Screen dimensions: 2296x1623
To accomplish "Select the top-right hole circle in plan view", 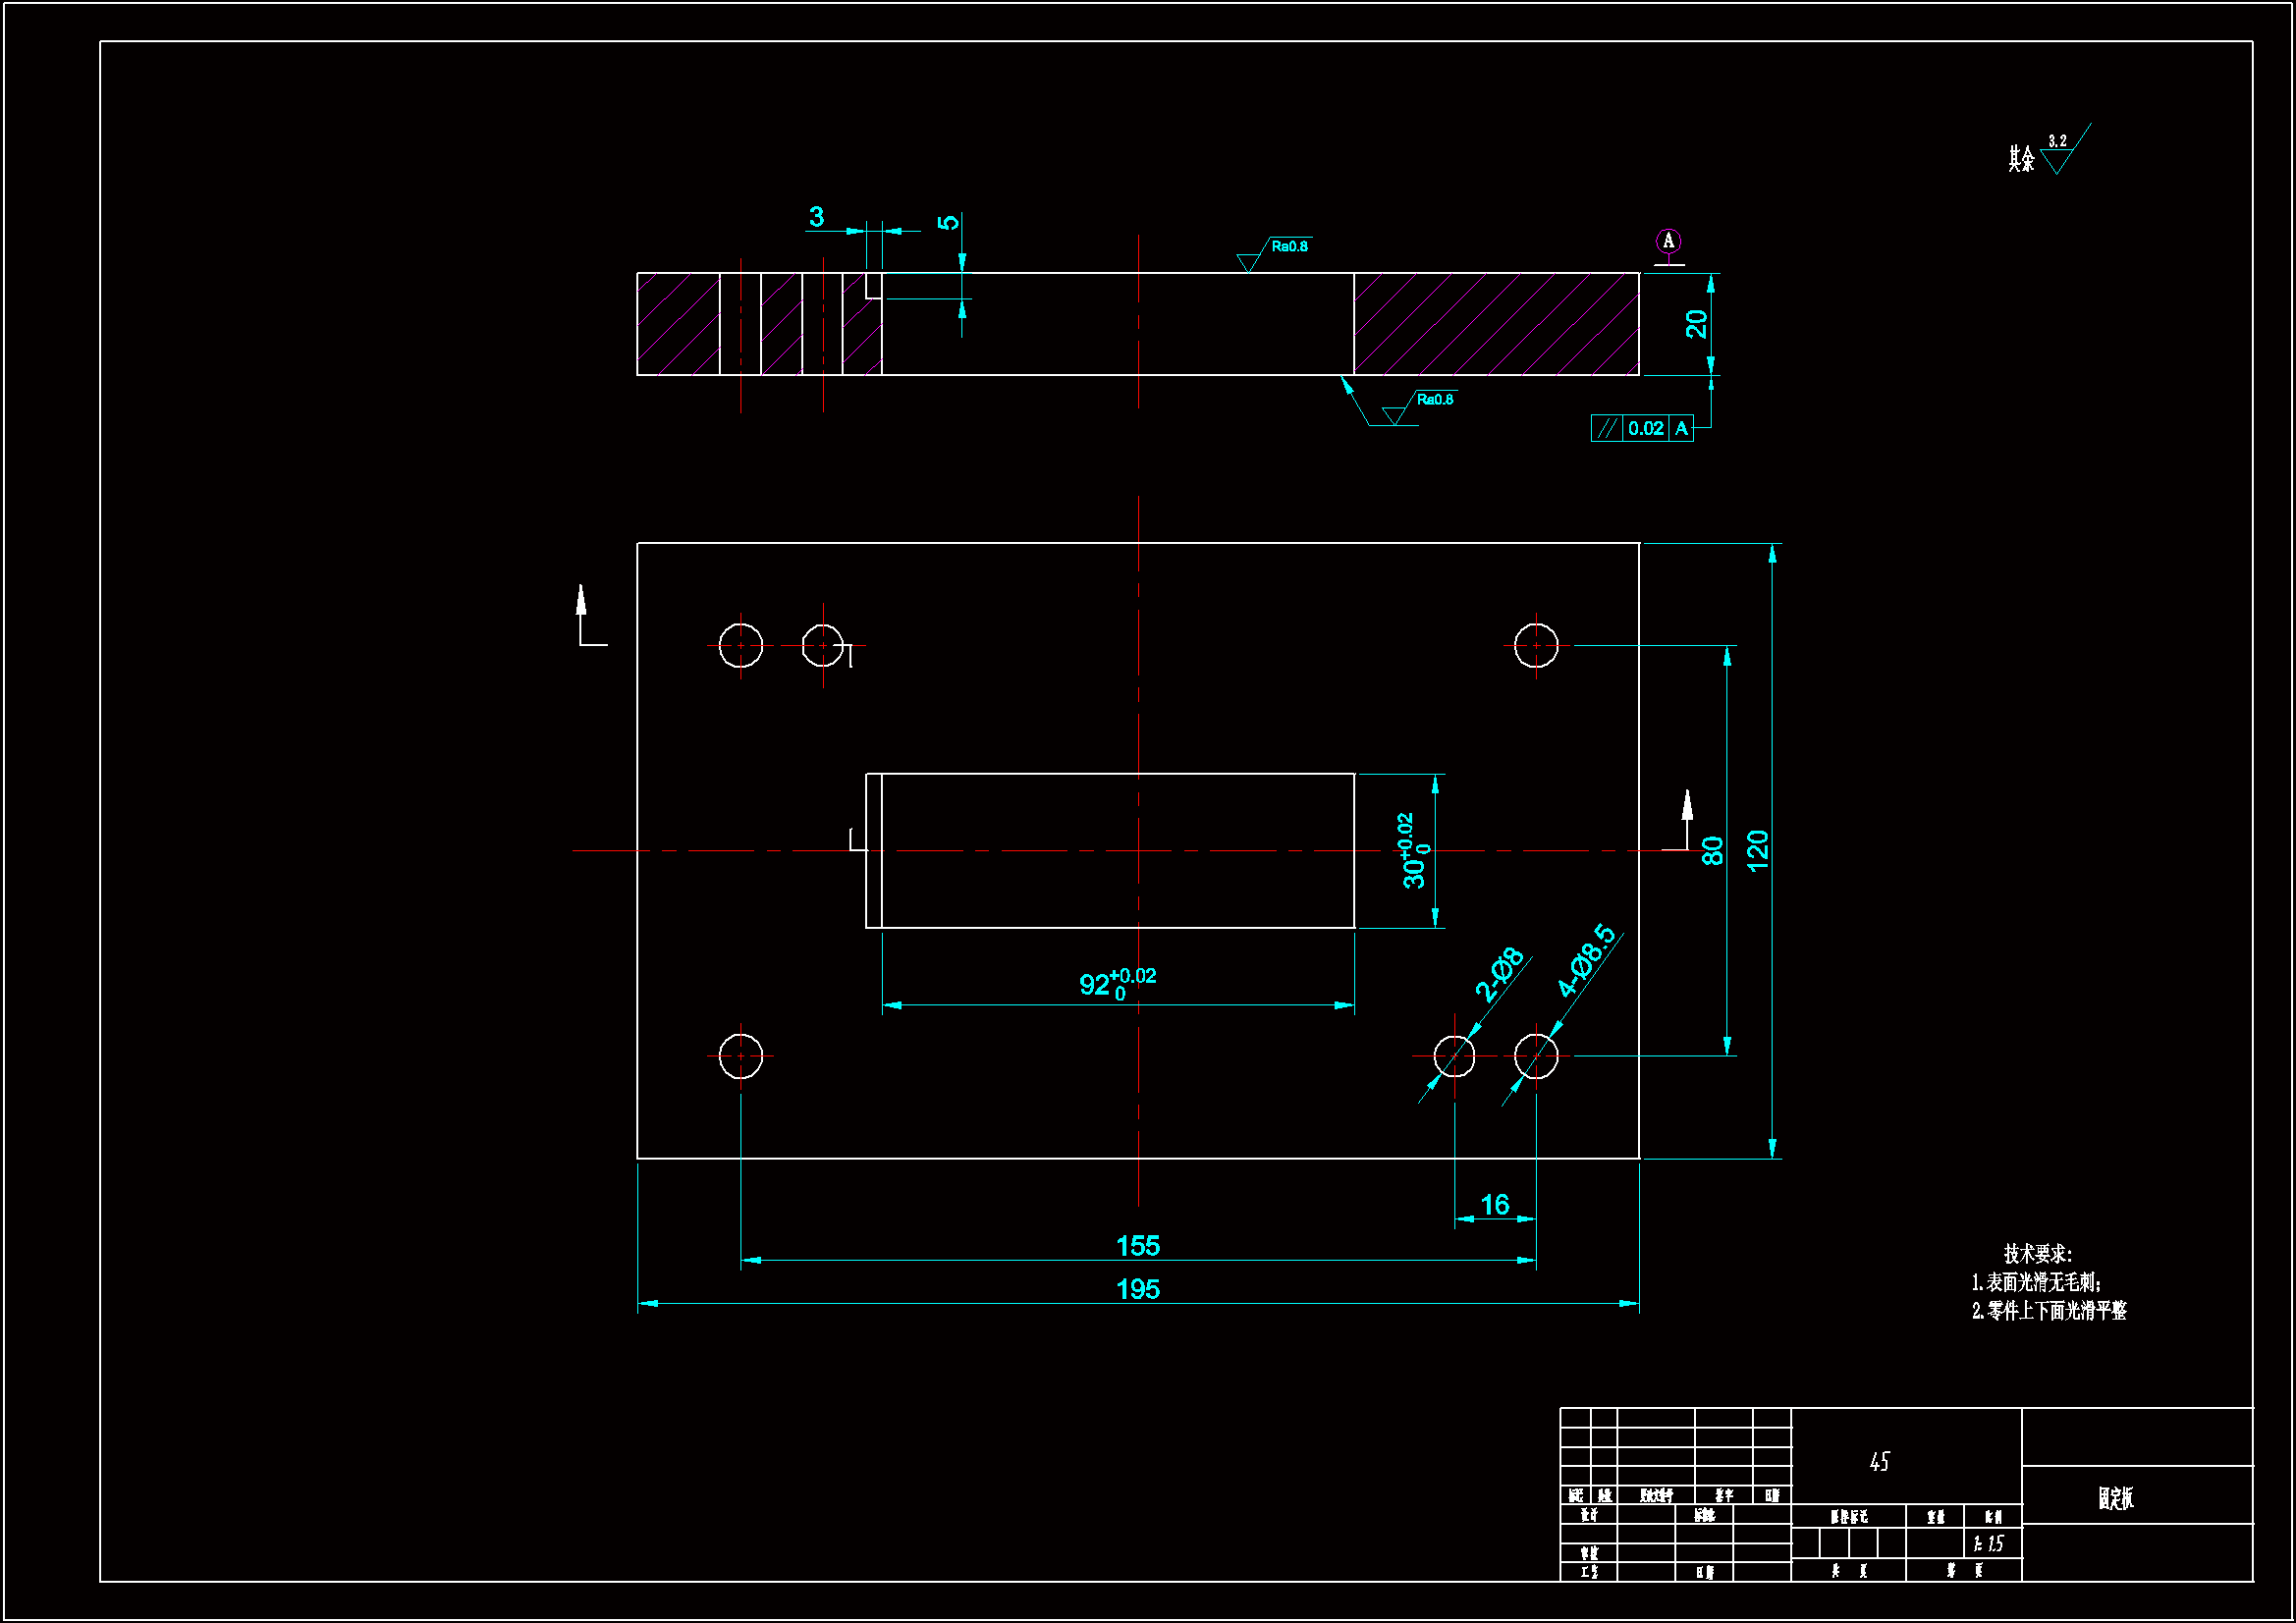I will (x=1536, y=645).
